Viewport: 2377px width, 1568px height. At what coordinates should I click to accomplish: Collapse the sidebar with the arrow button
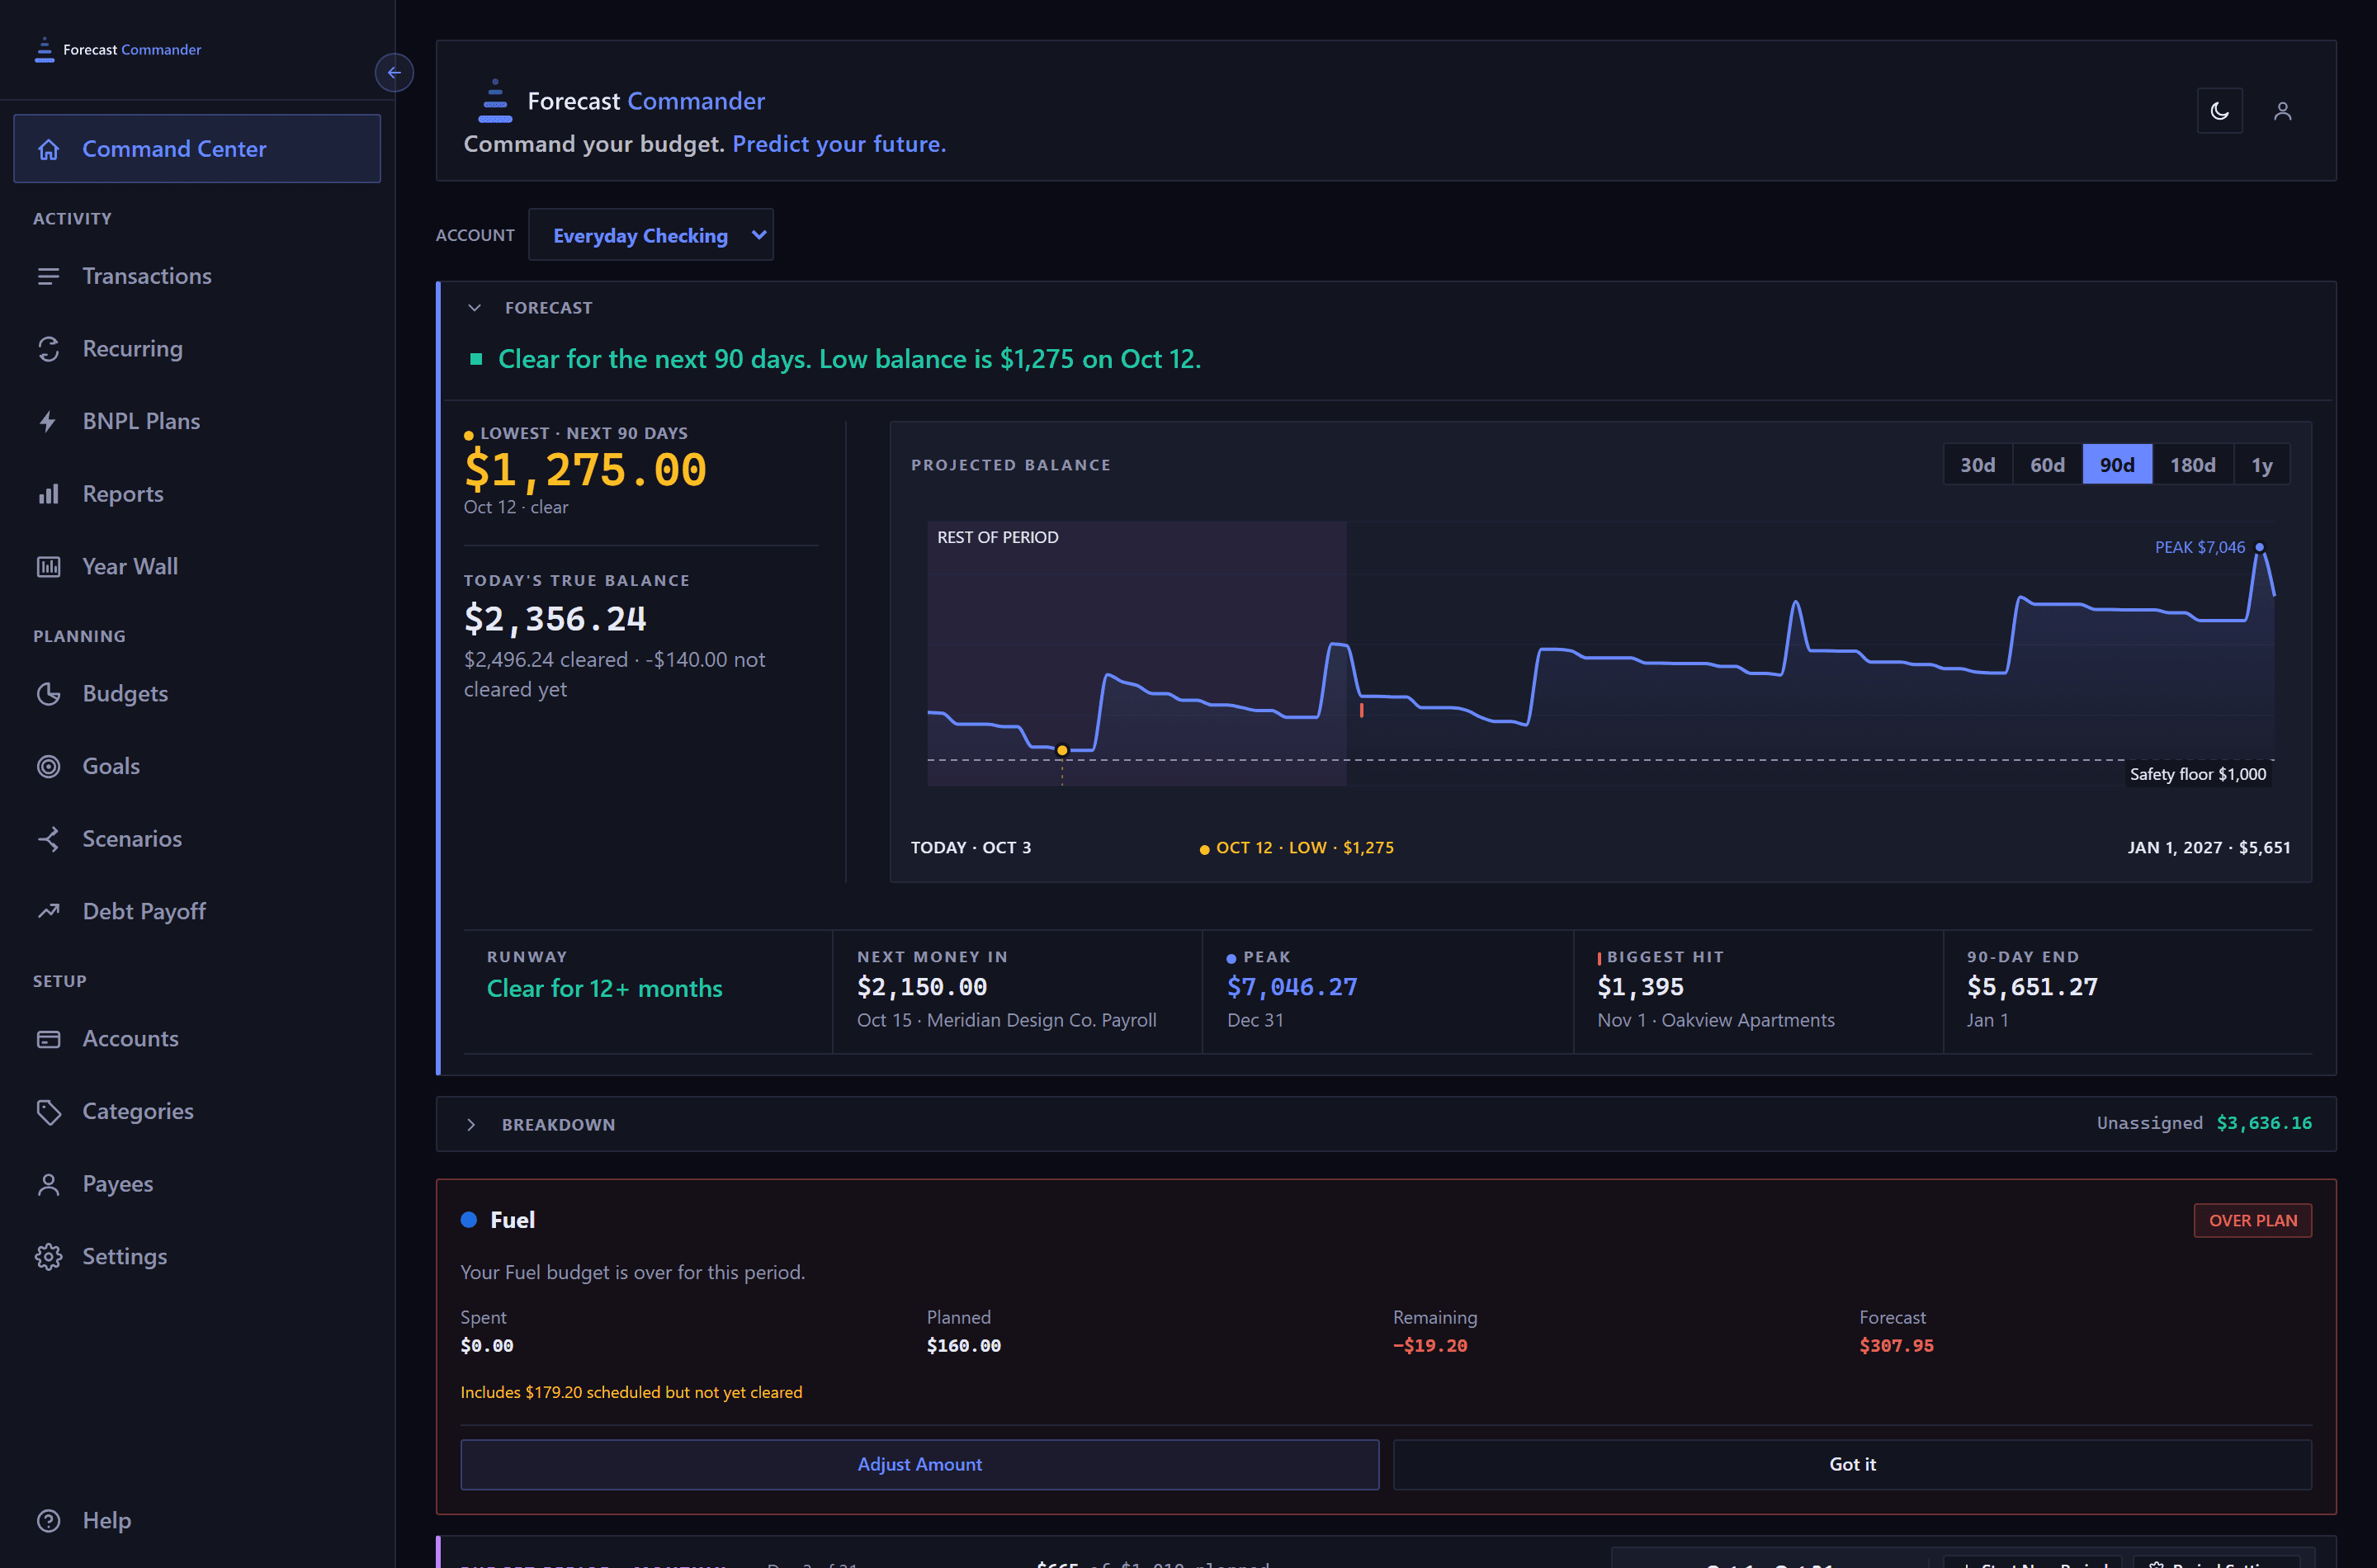394,72
